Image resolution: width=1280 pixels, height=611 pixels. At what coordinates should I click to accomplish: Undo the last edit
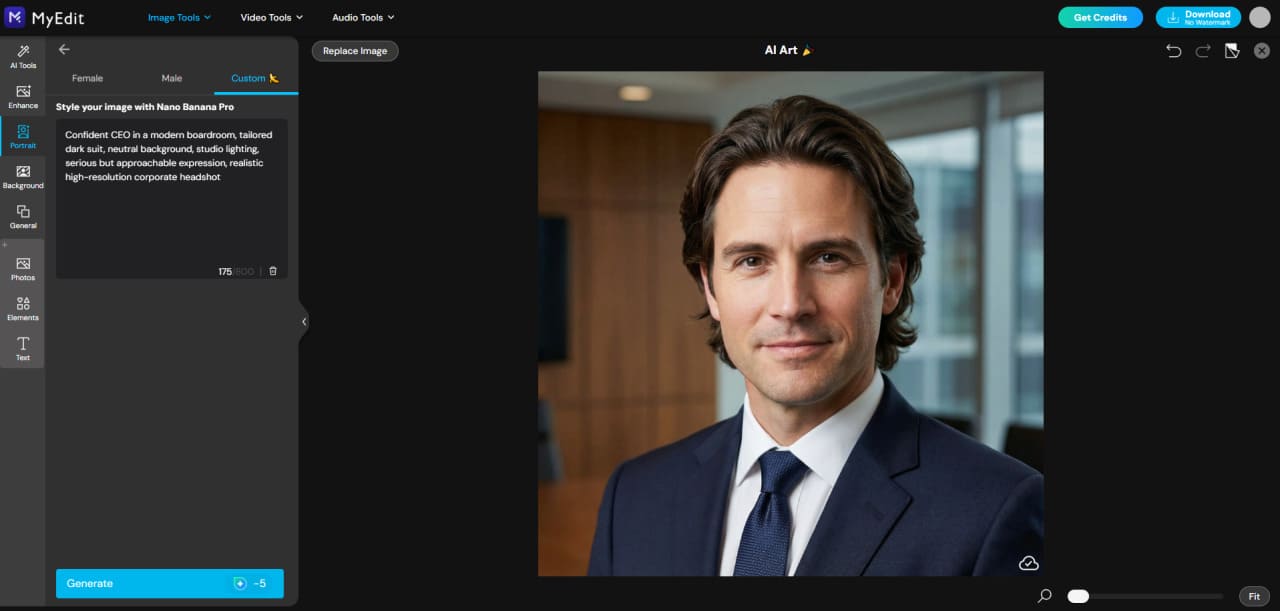[1174, 50]
